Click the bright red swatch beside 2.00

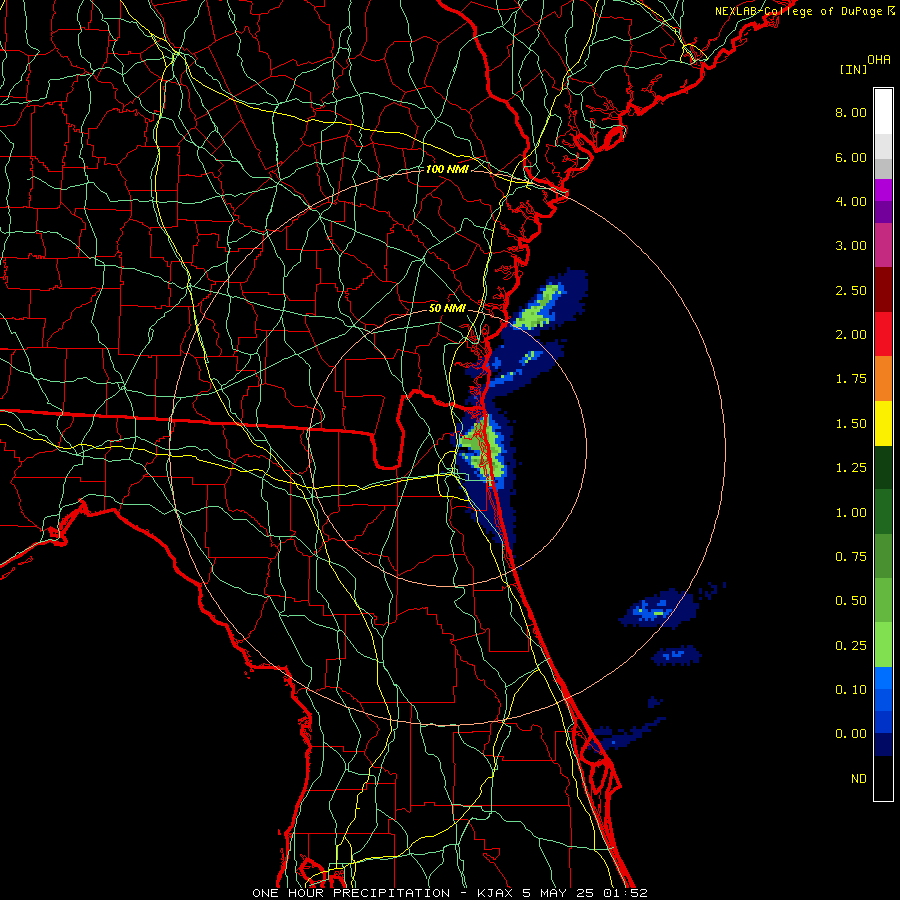(x=883, y=334)
